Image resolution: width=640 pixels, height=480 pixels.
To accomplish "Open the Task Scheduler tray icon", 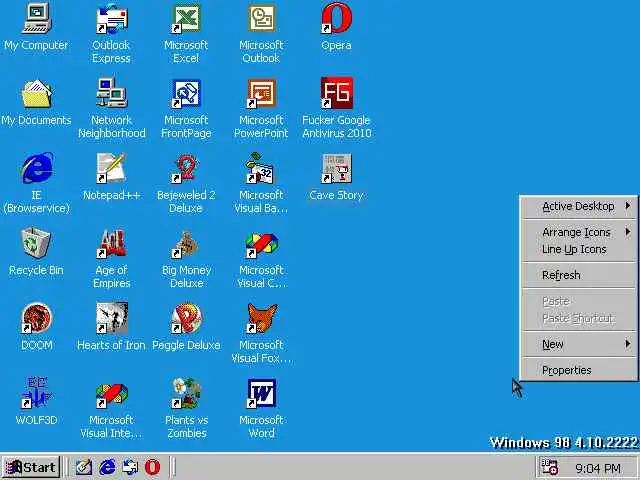I will click(549, 467).
